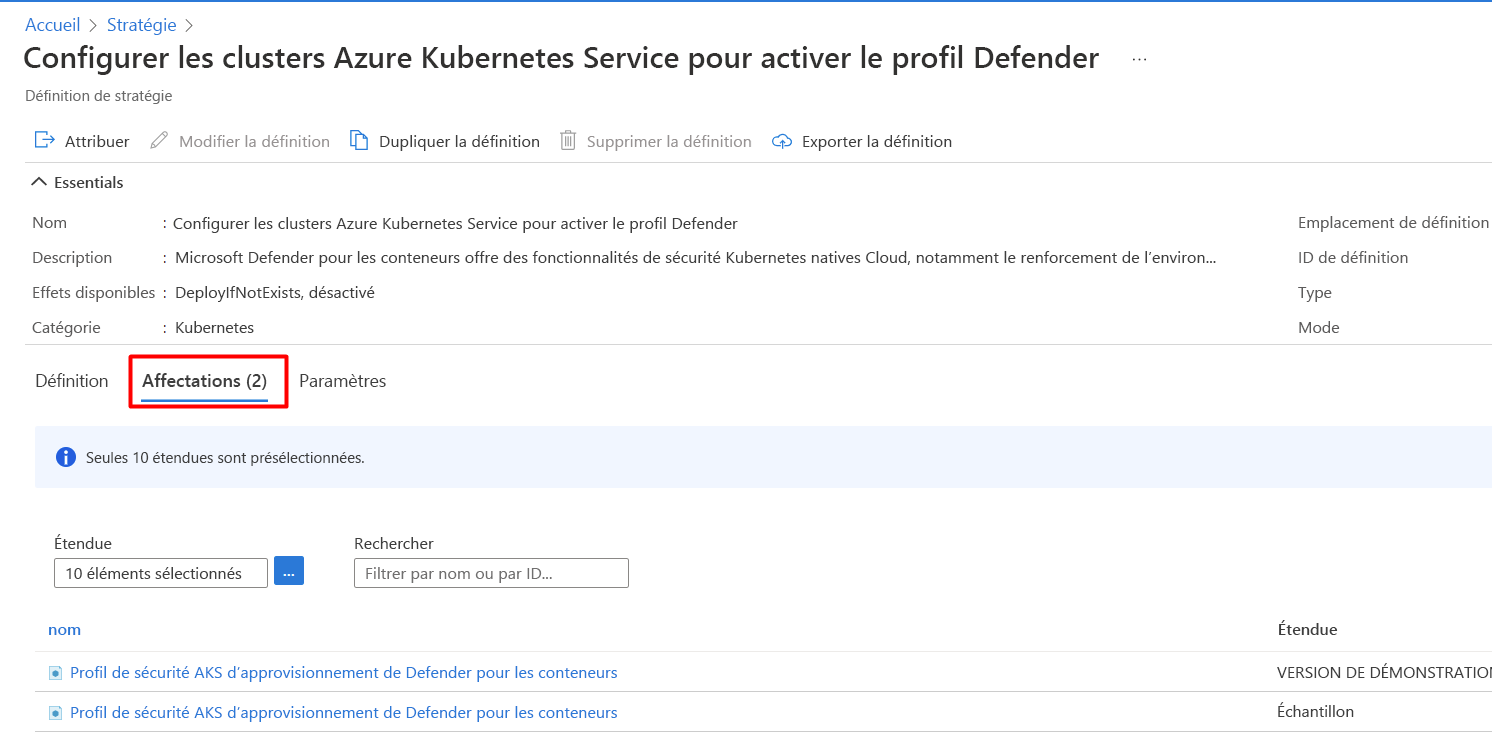Open the assignment link in the VERSION DE DÉMONSTRATION row
The height and width of the screenshot is (747, 1492).
[x=344, y=673]
